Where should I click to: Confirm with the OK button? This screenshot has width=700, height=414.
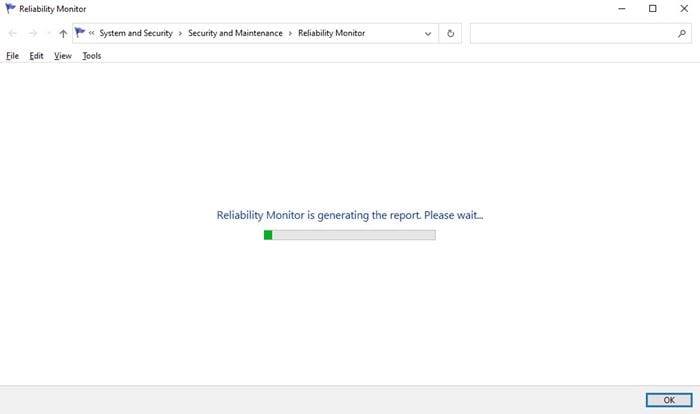point(669,400)
